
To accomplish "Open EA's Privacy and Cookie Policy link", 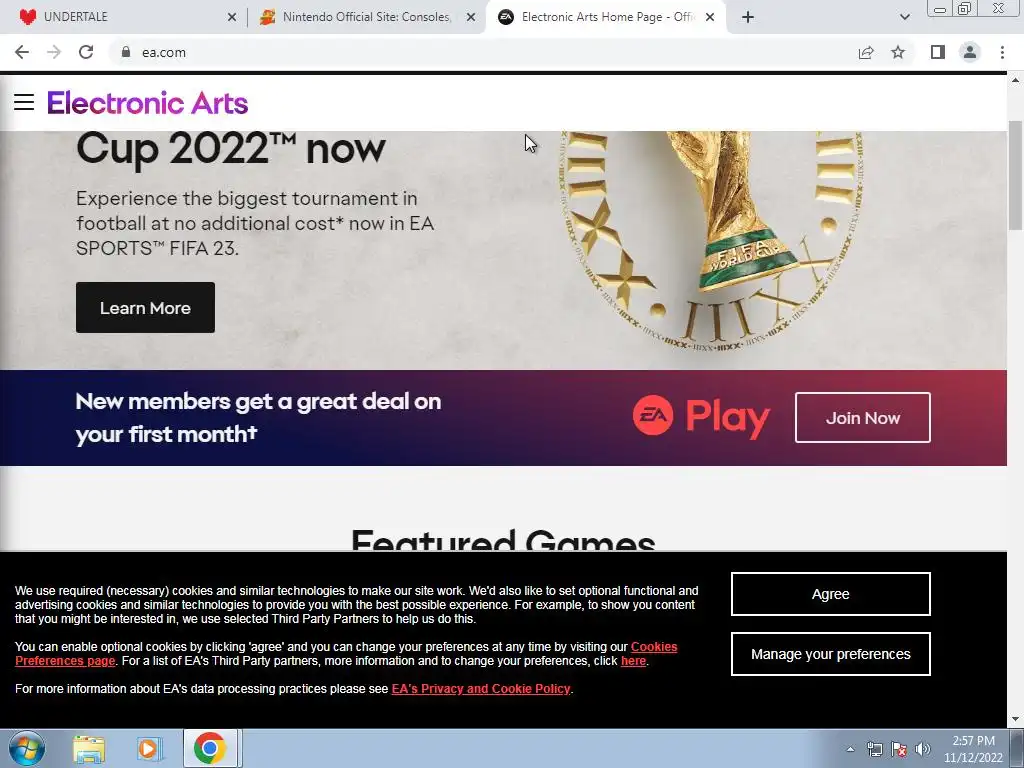I will [x=481, y=689].
